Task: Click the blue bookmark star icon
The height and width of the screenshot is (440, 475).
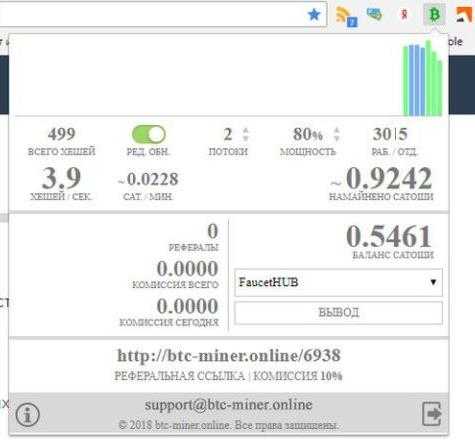Action: [x=314, y=15]
